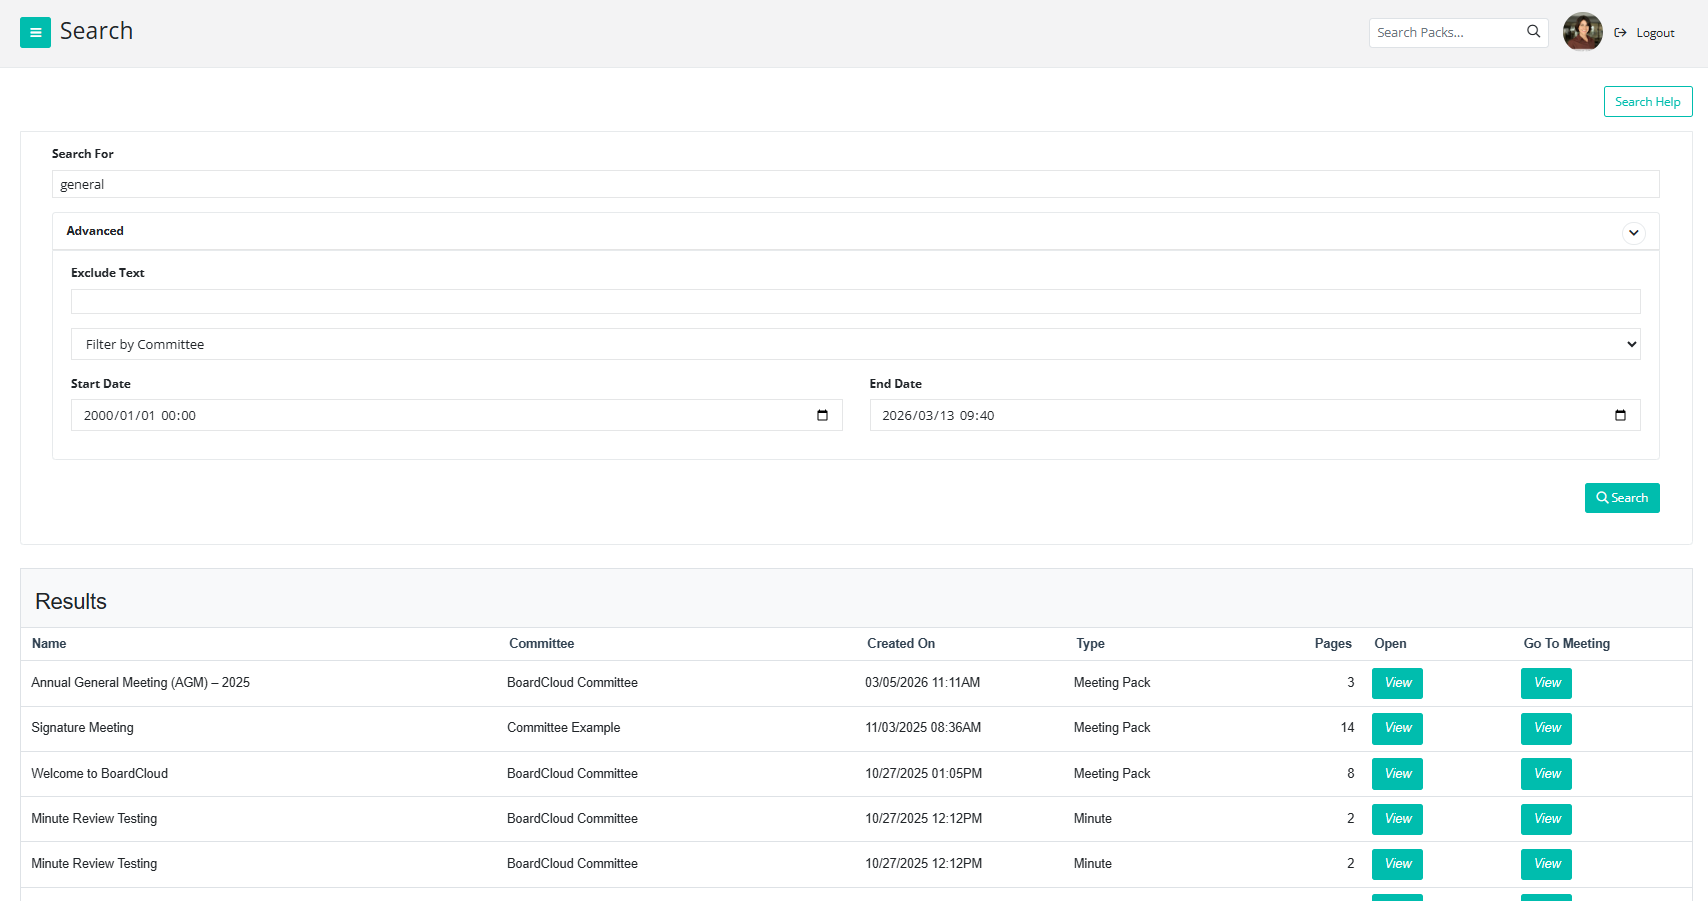Go to meeting for Welcome to BoardCloud
Image resolution: width=1708 pixels, height=901 pixels.
[x=1546, y=774]
